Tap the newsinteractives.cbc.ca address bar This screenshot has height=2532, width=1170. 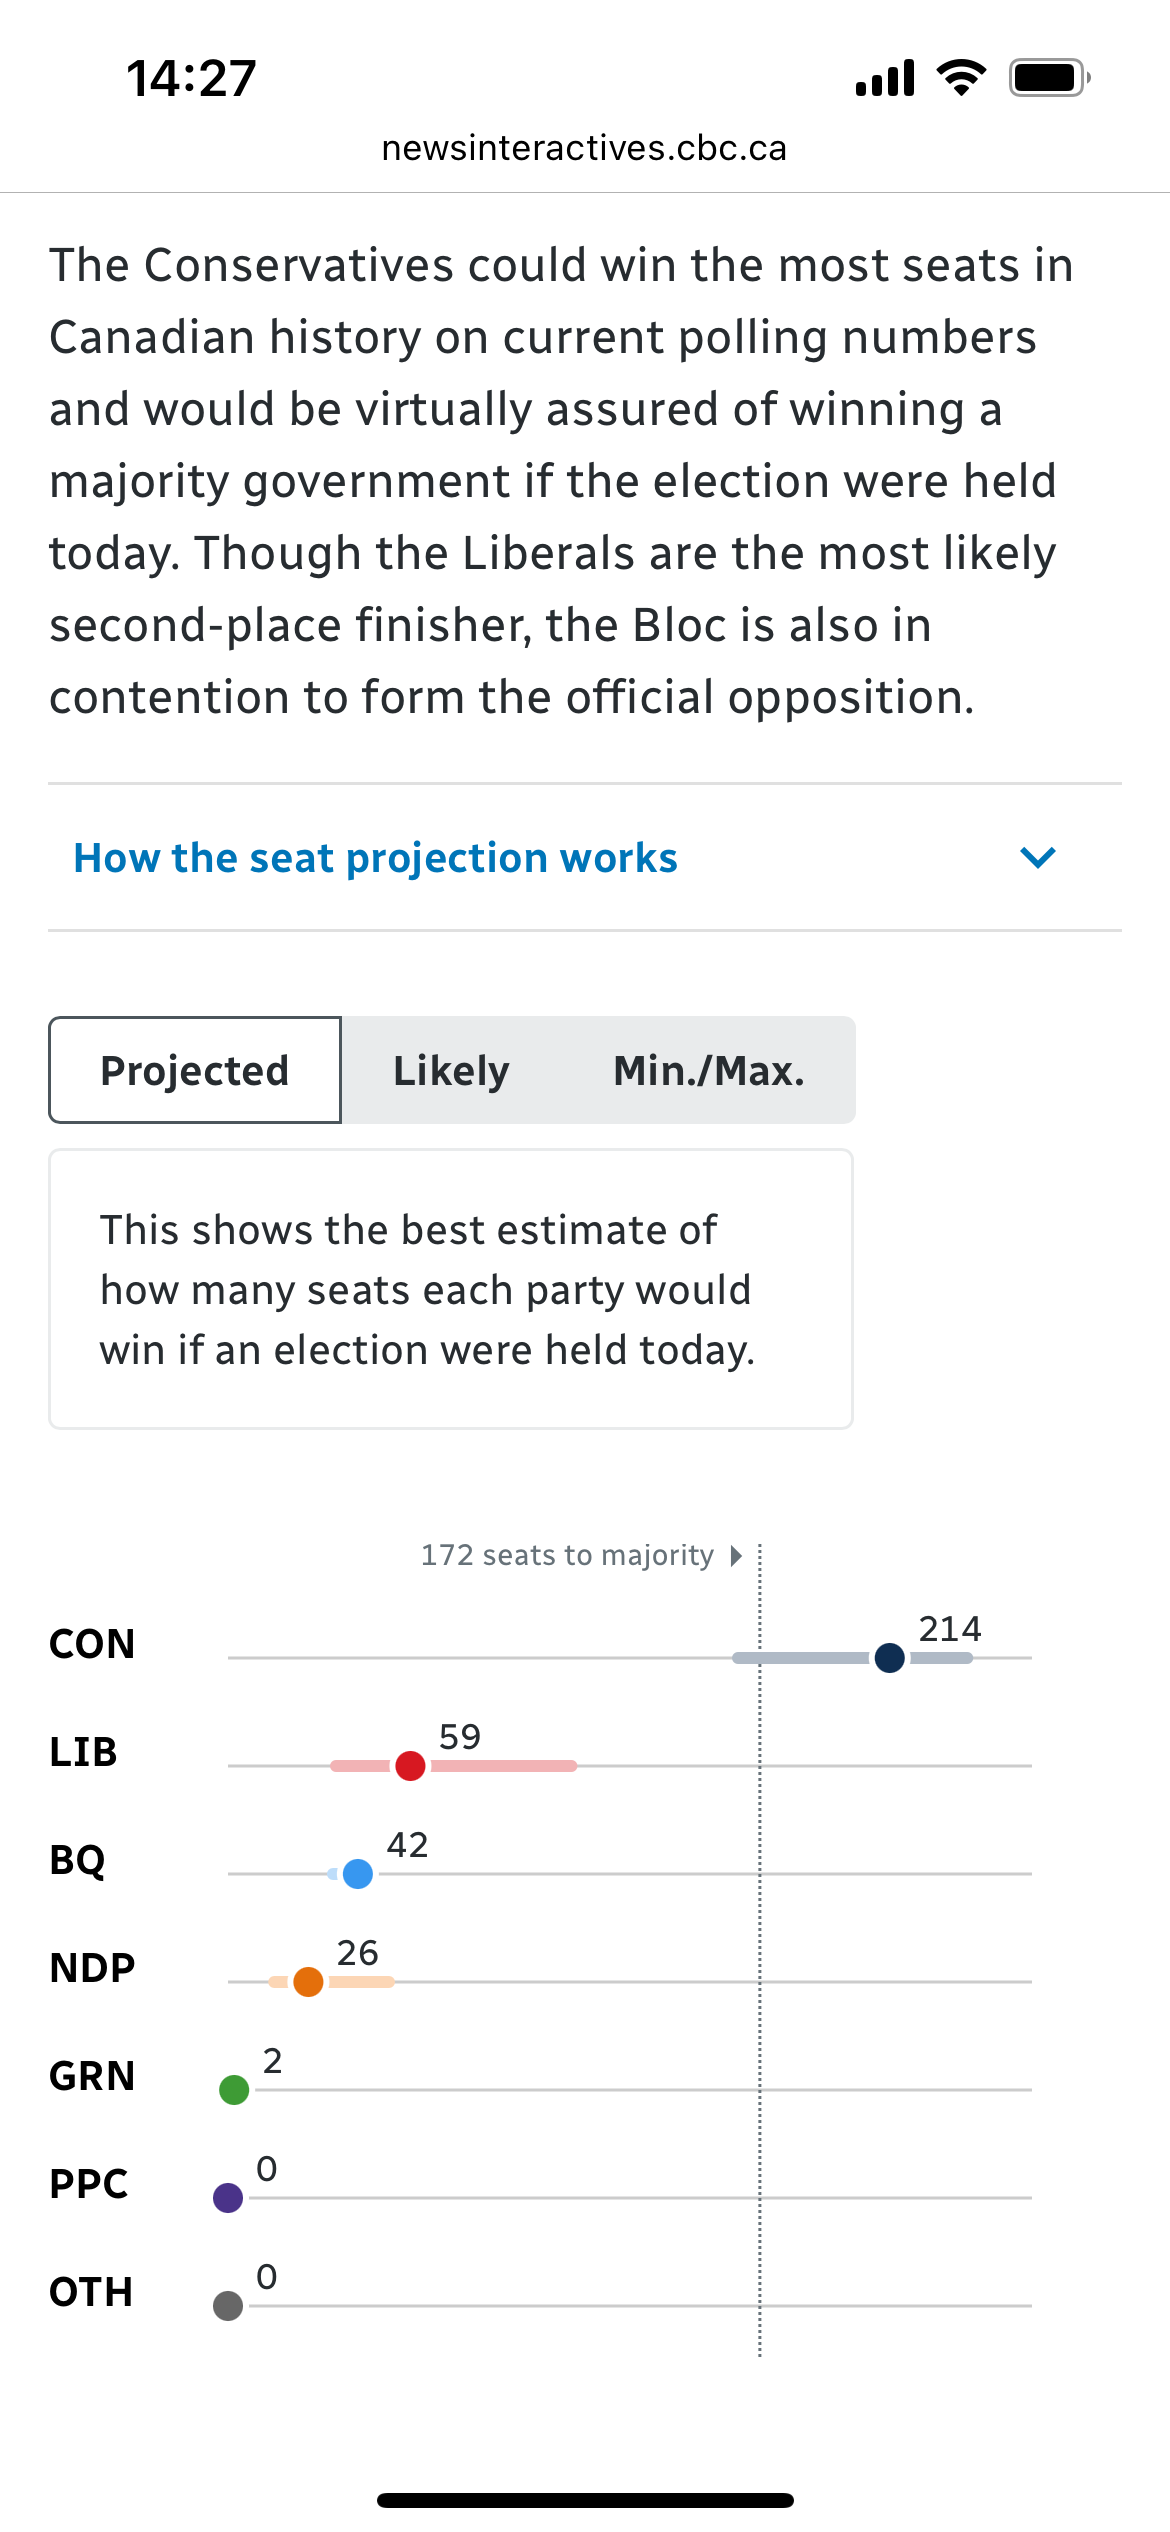tap(585, 148)
